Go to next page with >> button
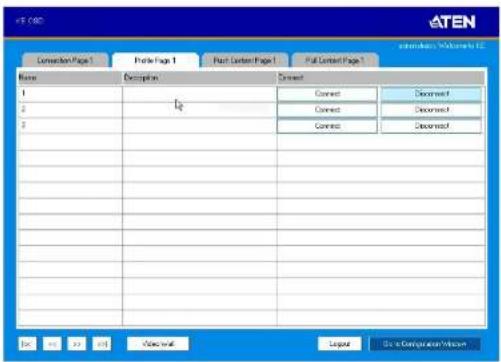Image resolution: width=501 pixels, height=362 pixels. (x=77, y=344)
